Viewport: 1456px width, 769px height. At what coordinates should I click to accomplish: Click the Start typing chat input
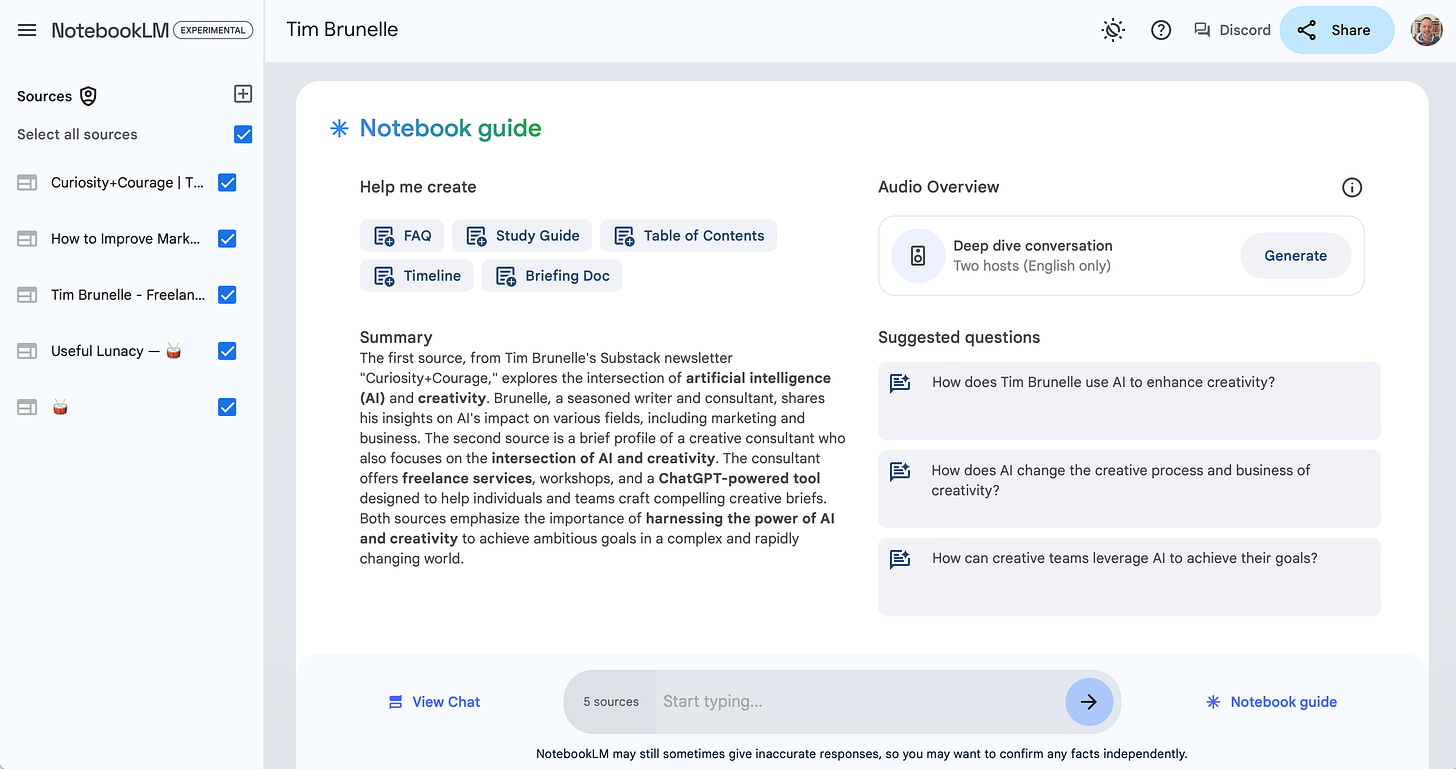pos(860,702)
